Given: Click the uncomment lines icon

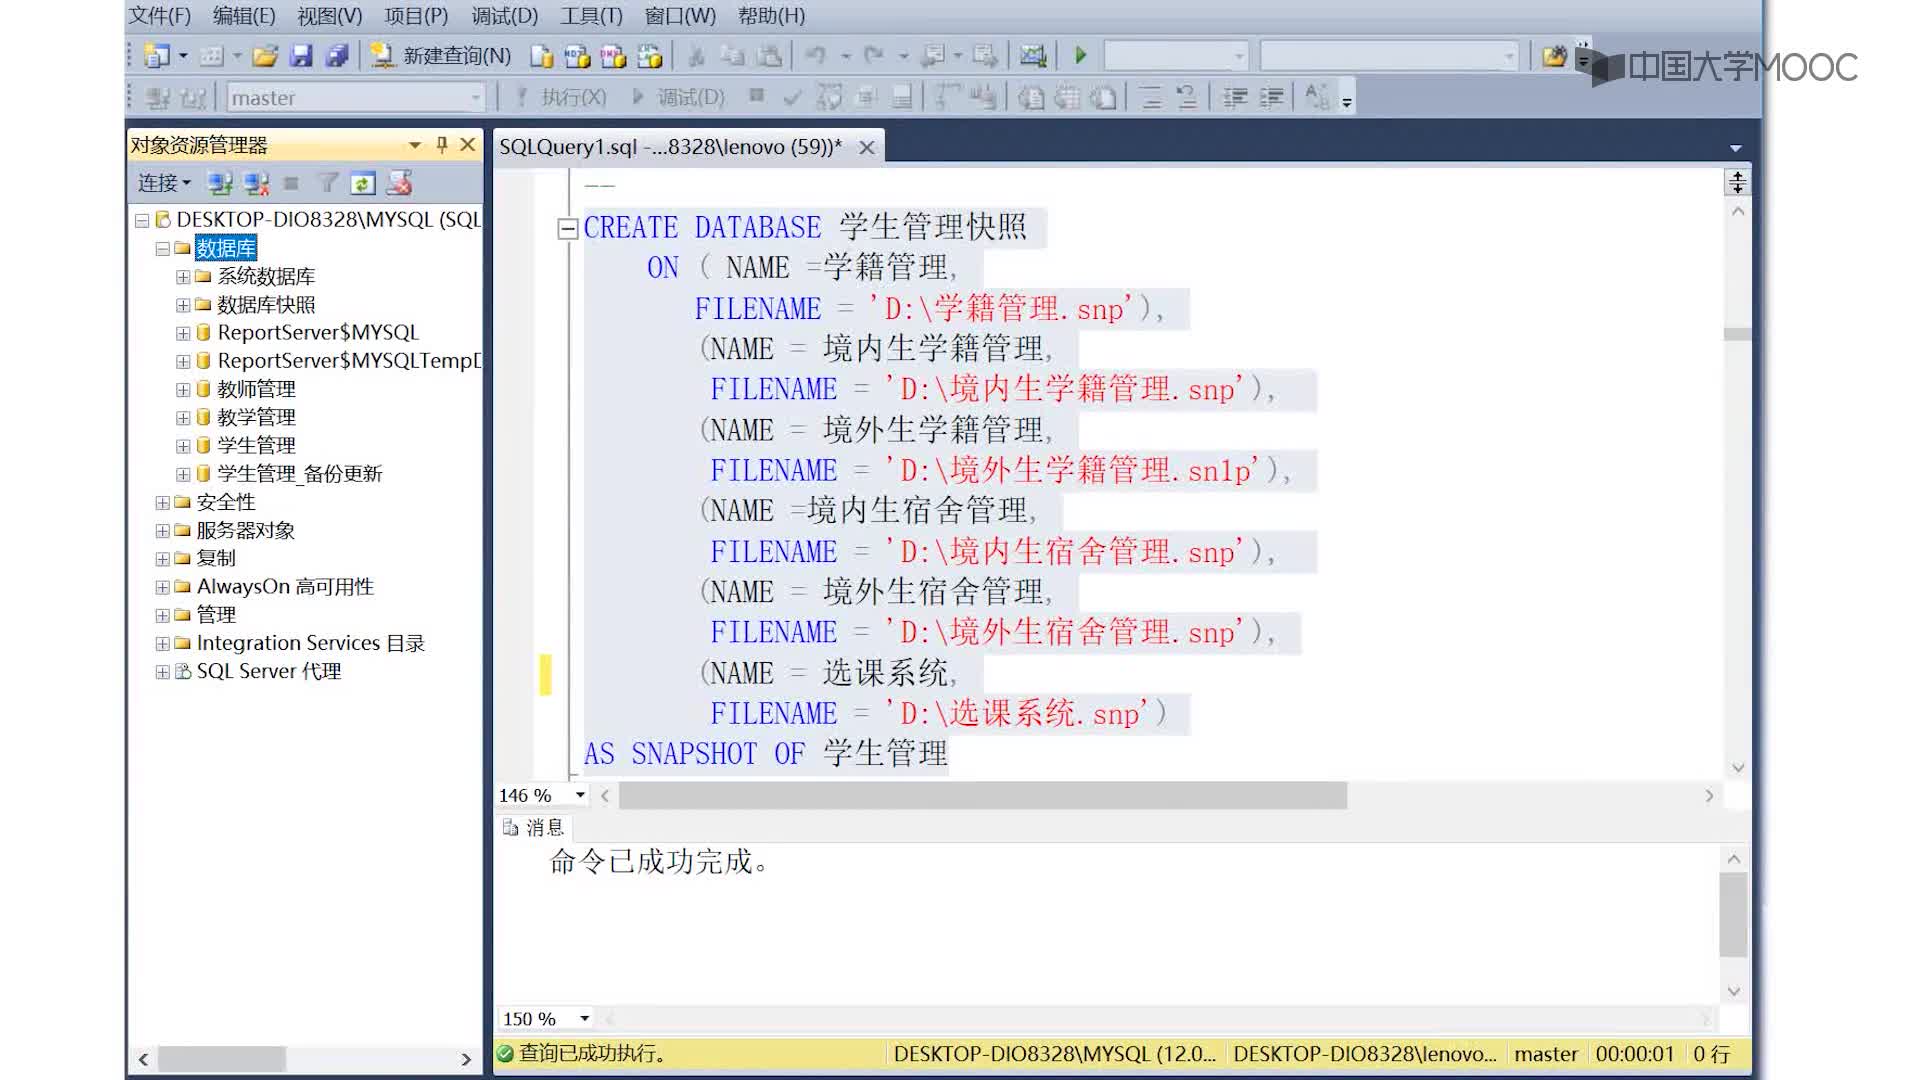Looking at the screenshot, I should (1187, 98).
